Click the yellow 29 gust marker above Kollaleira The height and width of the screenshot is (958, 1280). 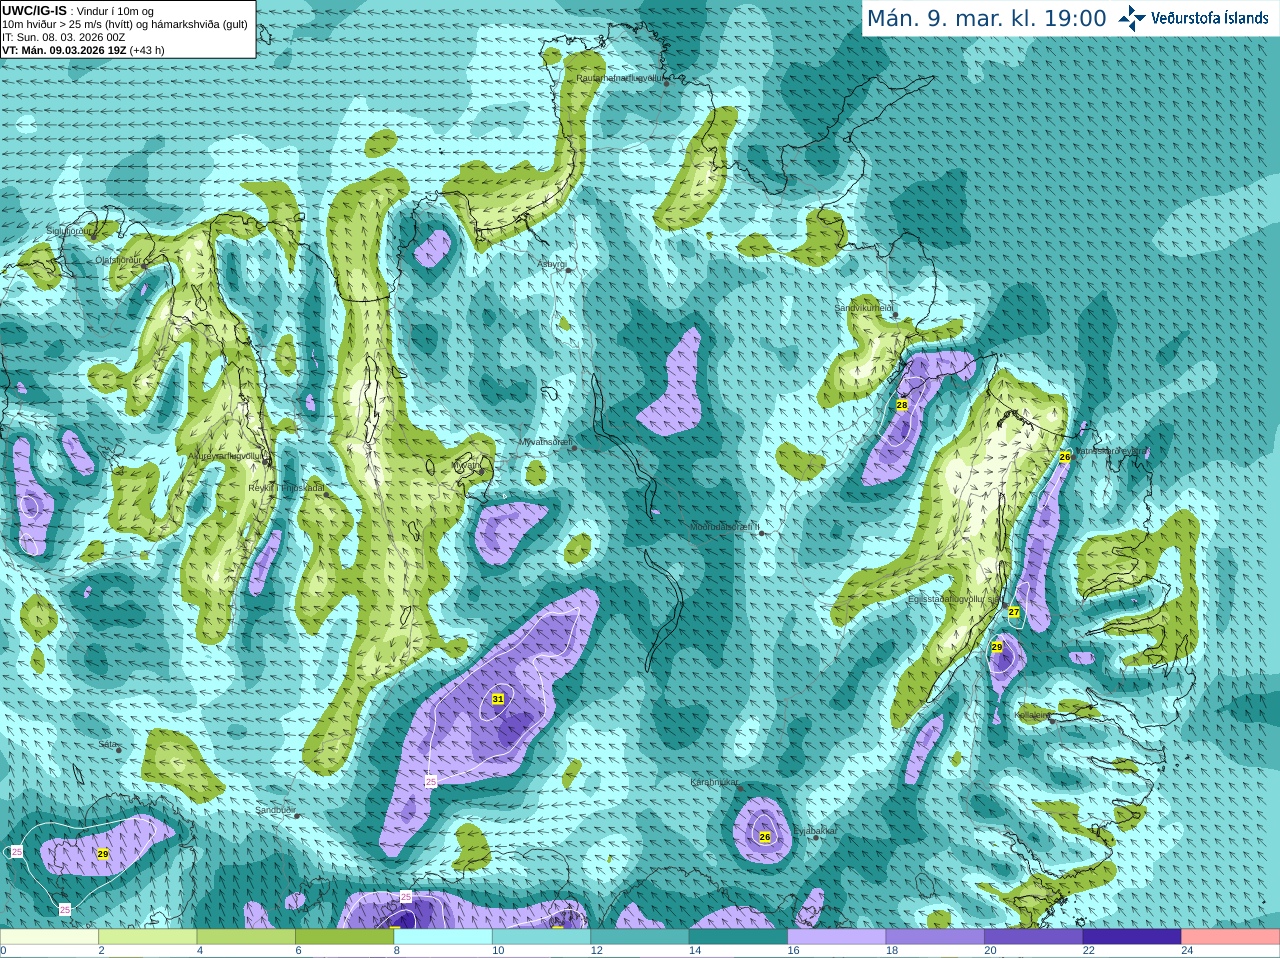coord(997,648)
